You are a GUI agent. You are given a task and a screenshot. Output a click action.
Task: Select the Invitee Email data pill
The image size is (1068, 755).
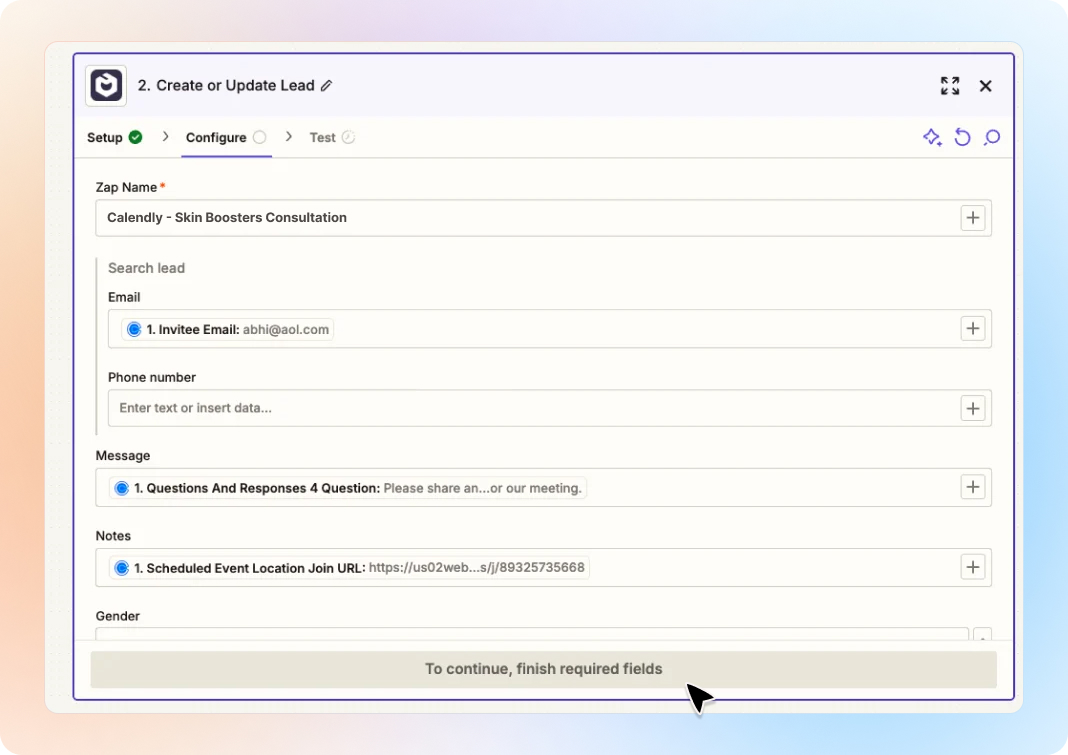pyautogui.click(x=227, y=329)
